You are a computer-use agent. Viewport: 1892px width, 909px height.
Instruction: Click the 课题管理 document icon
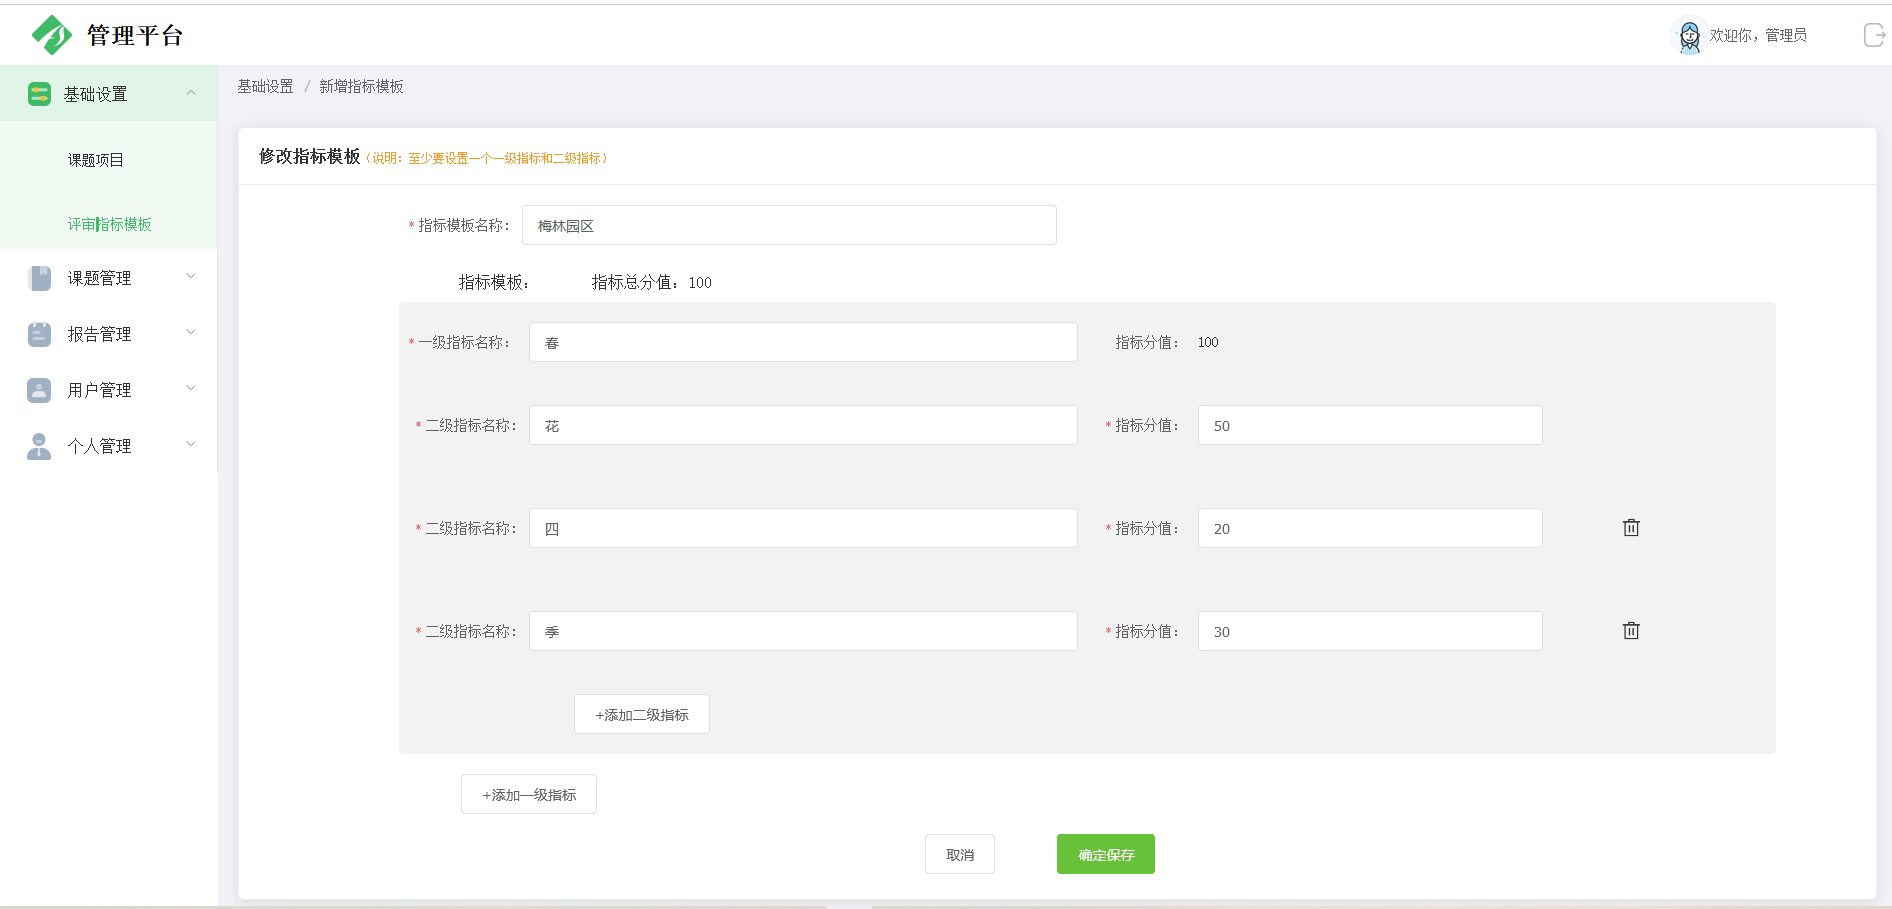40,278
